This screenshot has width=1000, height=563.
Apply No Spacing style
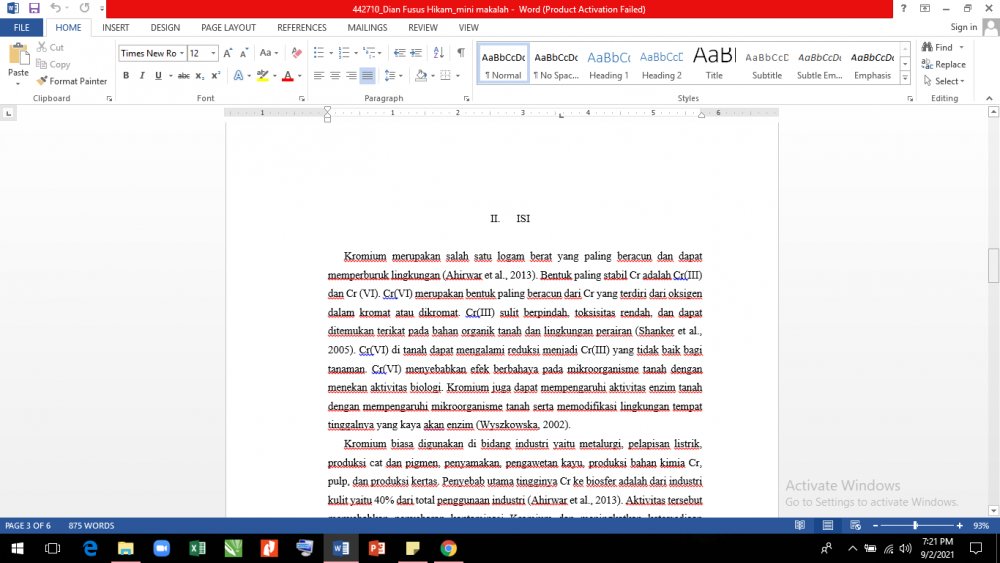(556, 63)
